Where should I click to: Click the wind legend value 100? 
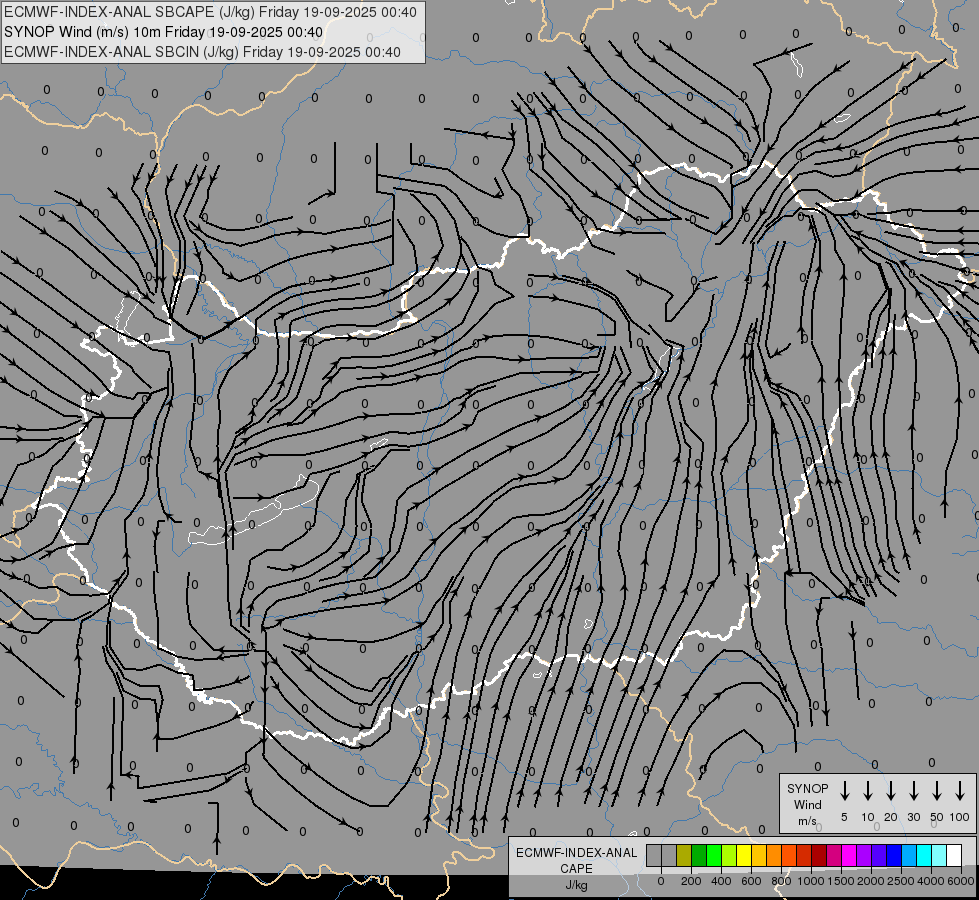(960, 817)
